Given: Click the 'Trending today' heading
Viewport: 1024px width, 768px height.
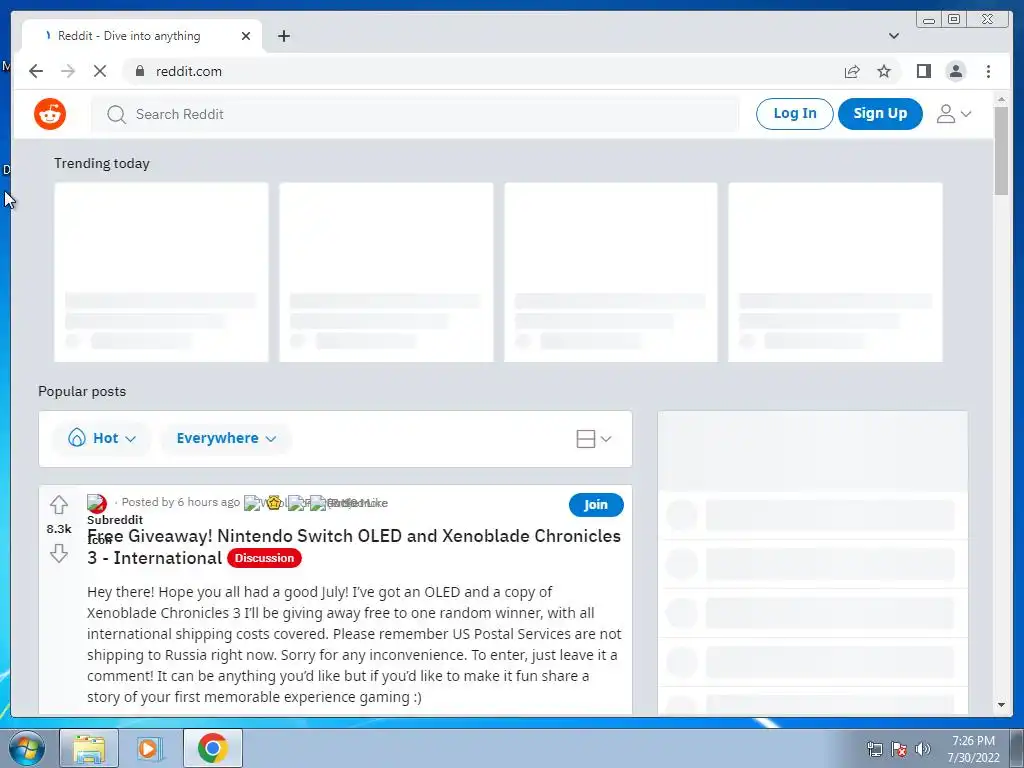Looking at the screenshot, I should click(x=102, y=163).
